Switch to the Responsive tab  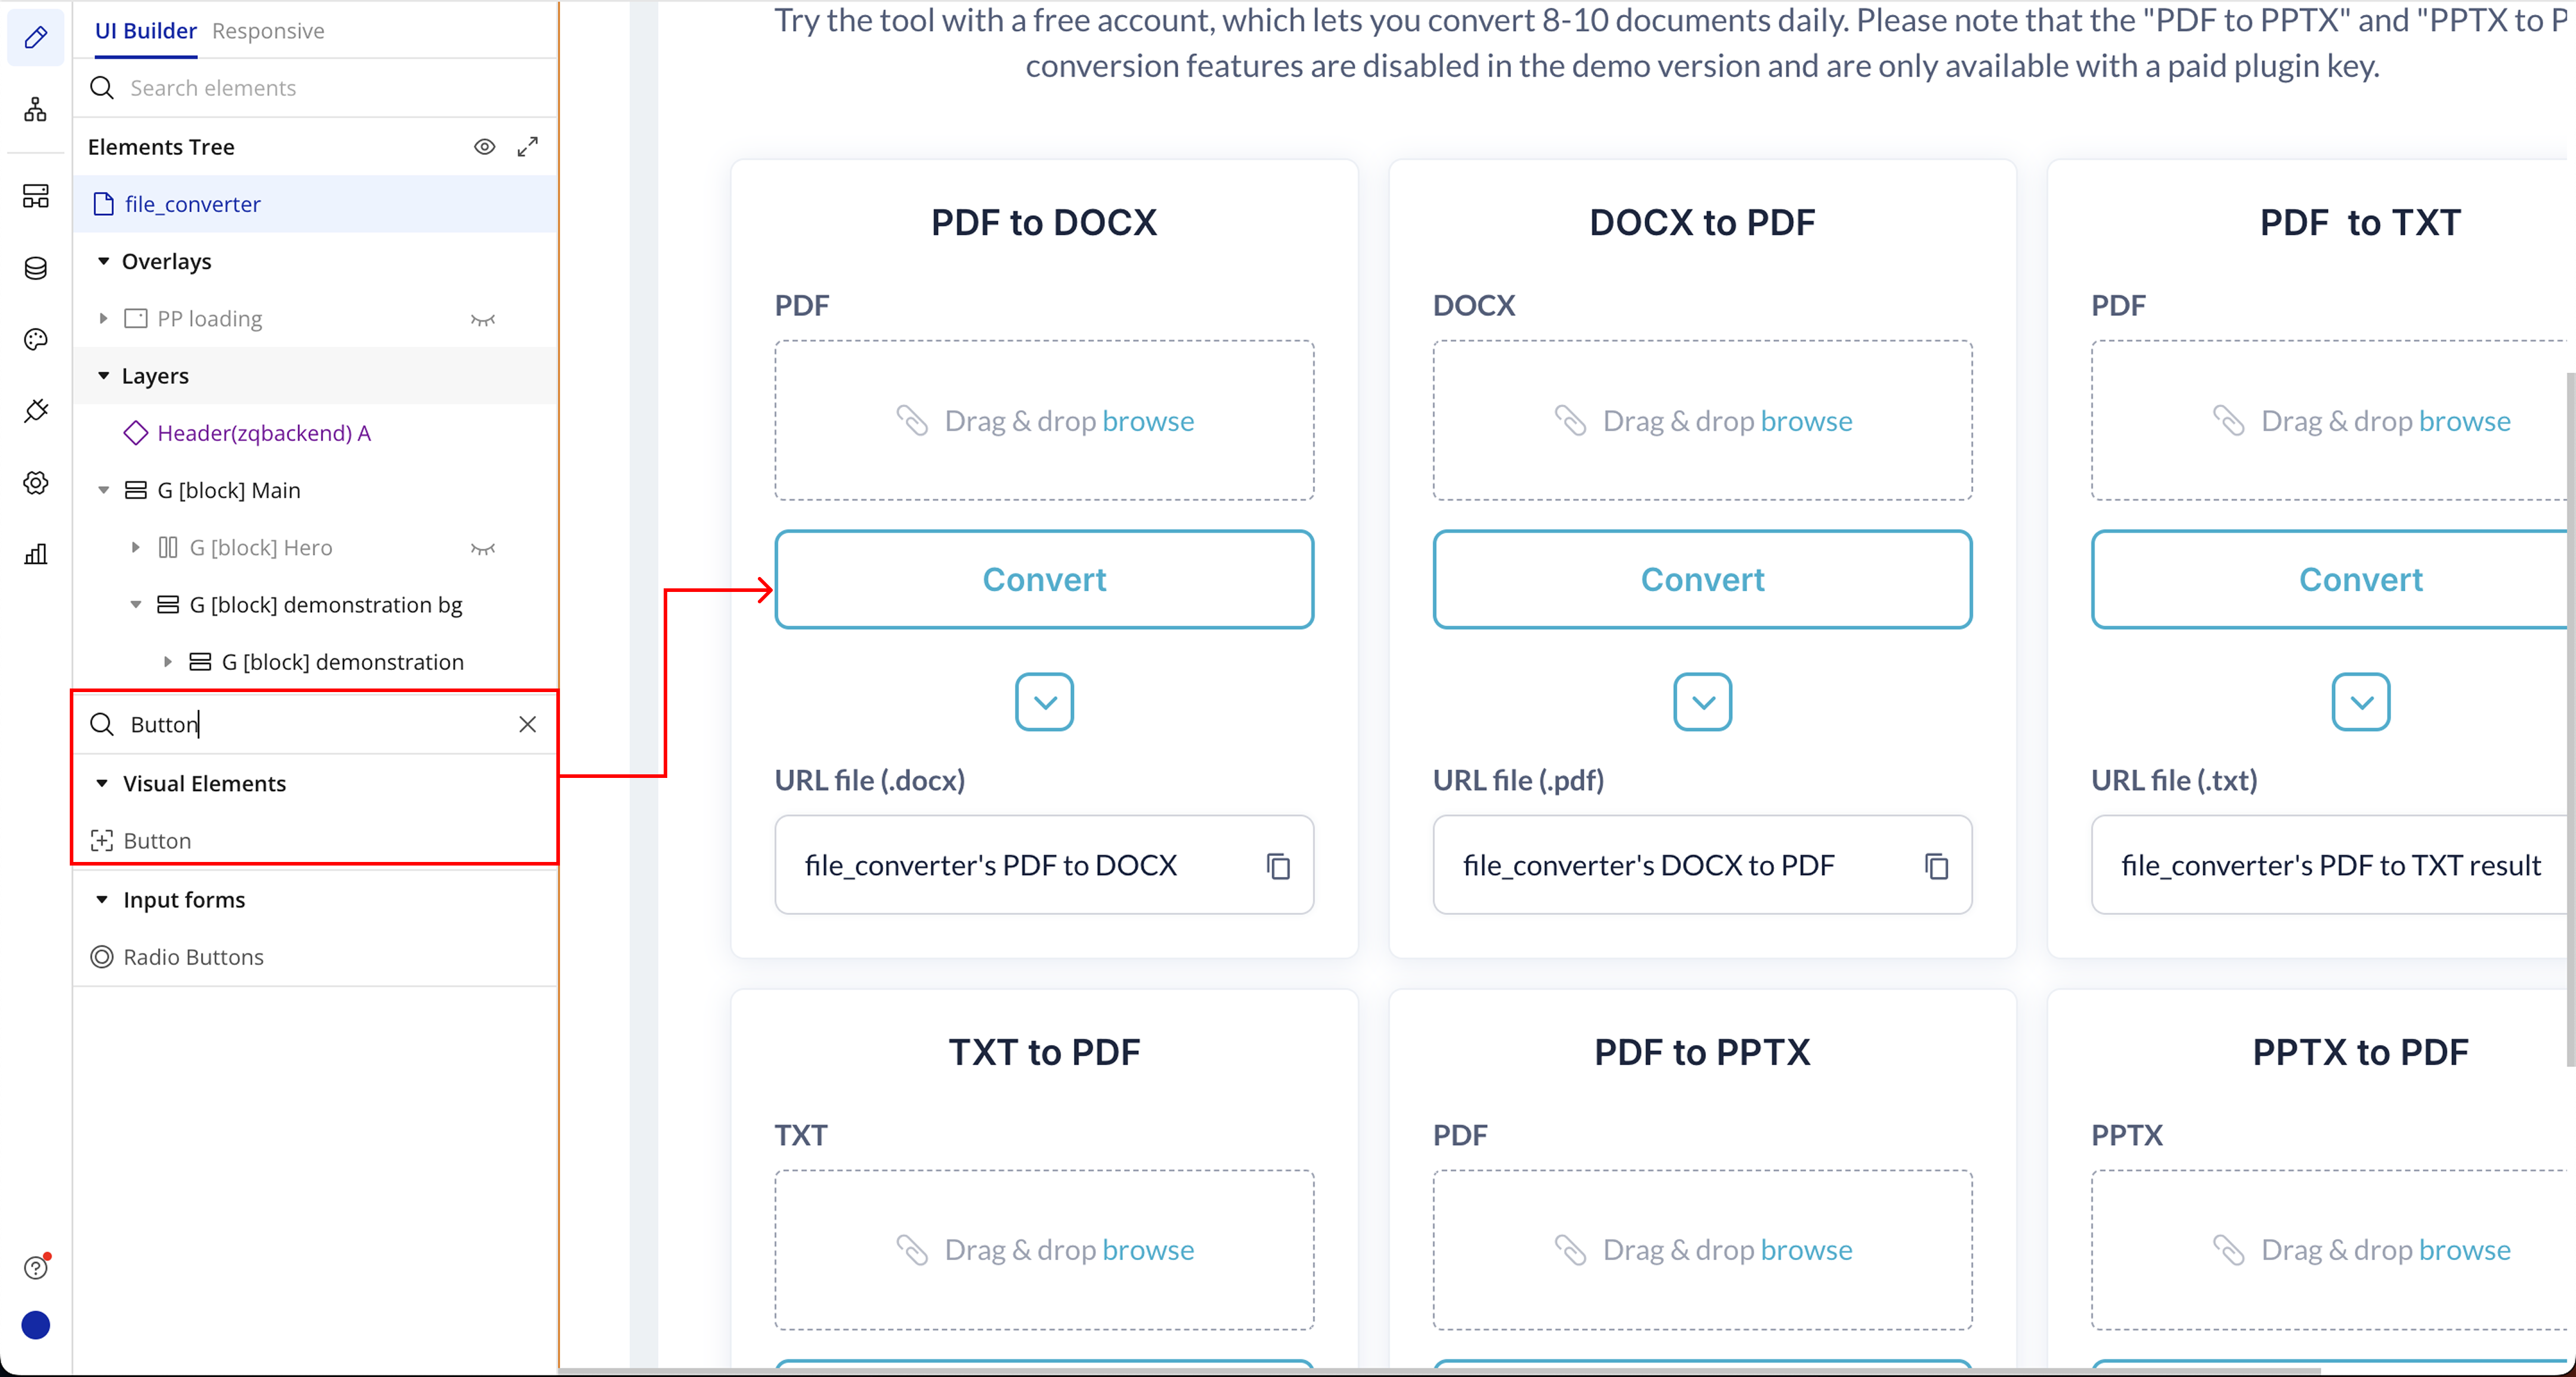268,31
